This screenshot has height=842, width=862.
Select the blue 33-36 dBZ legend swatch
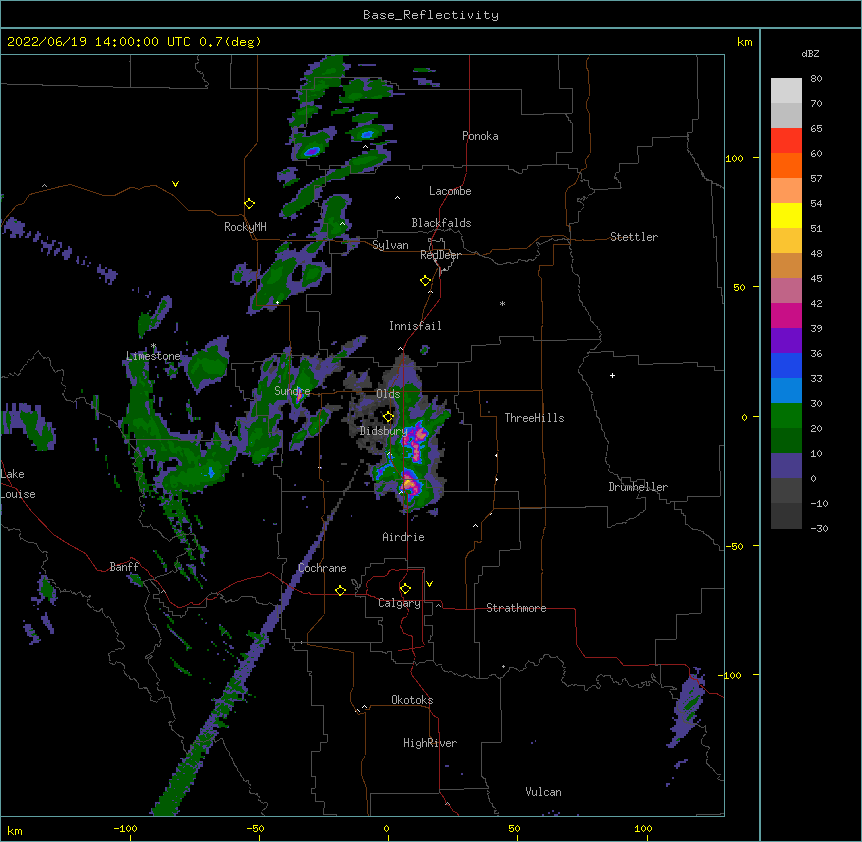[x=786, y=365]
